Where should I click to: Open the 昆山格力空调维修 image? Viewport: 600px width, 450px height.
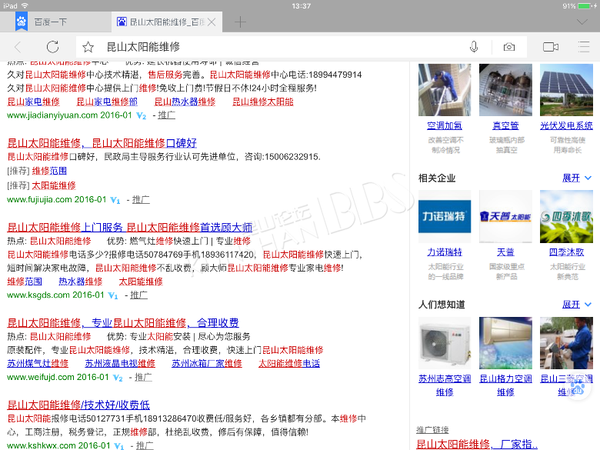[x=505, y=343]
